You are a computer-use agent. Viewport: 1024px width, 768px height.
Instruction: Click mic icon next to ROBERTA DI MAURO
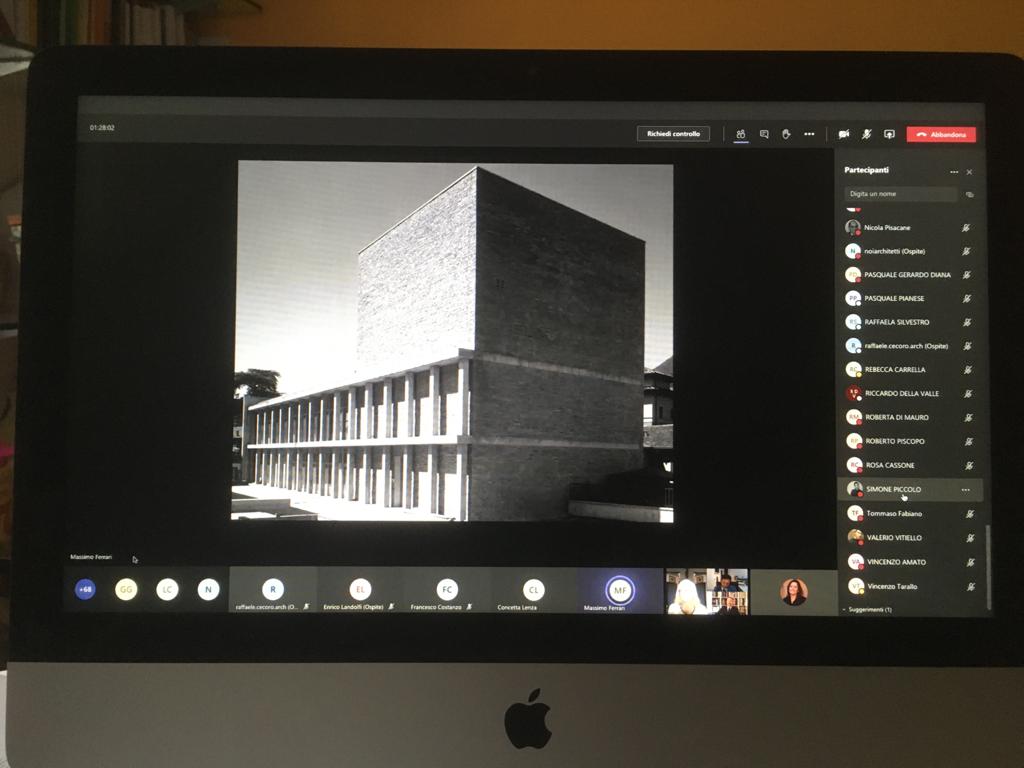coord(969,417)
